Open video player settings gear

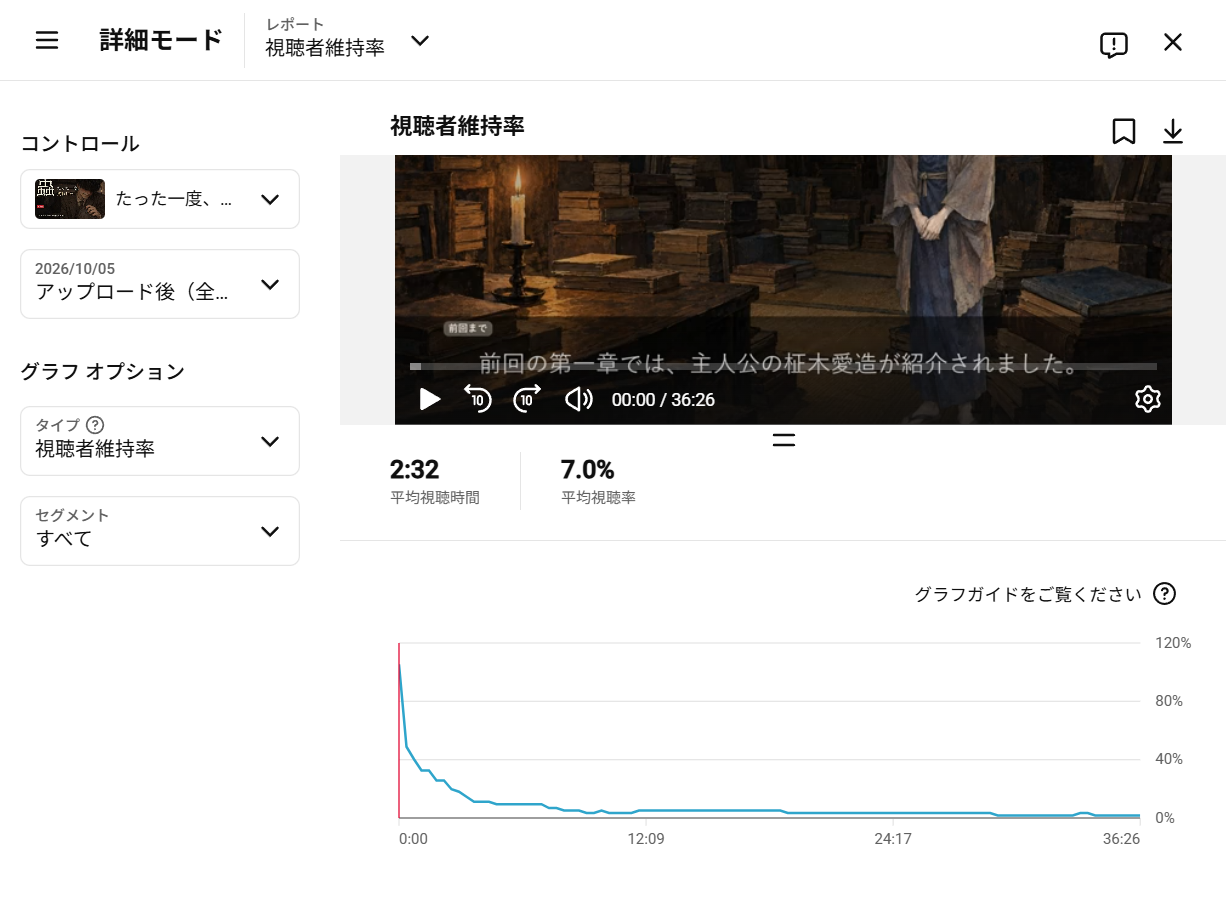(x=1147, y=399)
